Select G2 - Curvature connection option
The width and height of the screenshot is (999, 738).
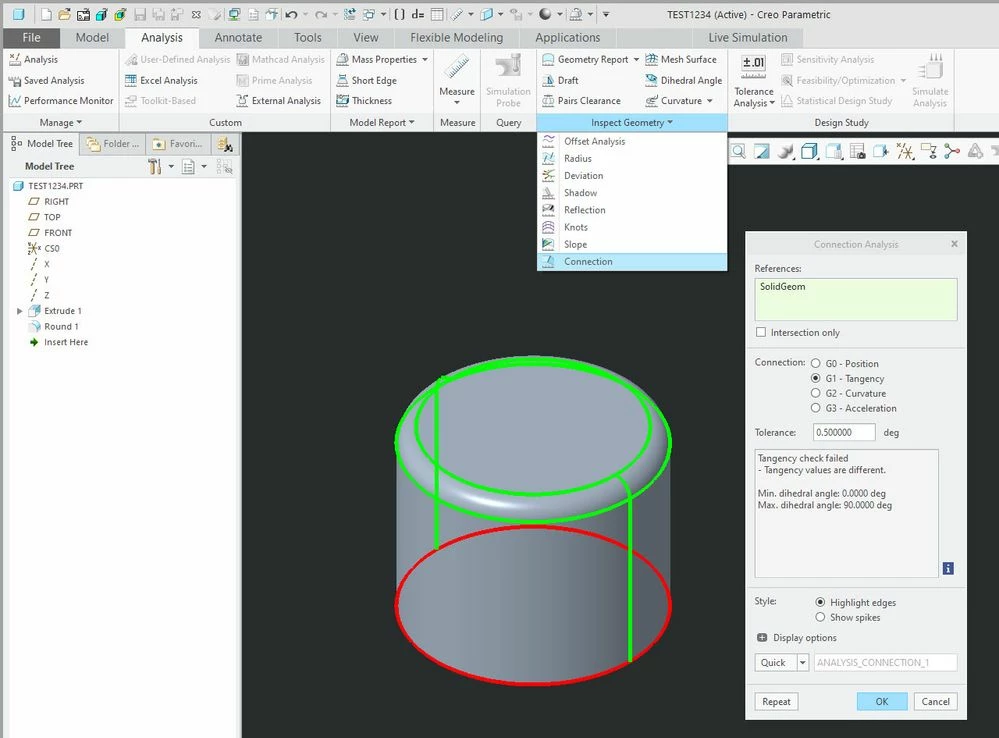click(x=816, y=393)
